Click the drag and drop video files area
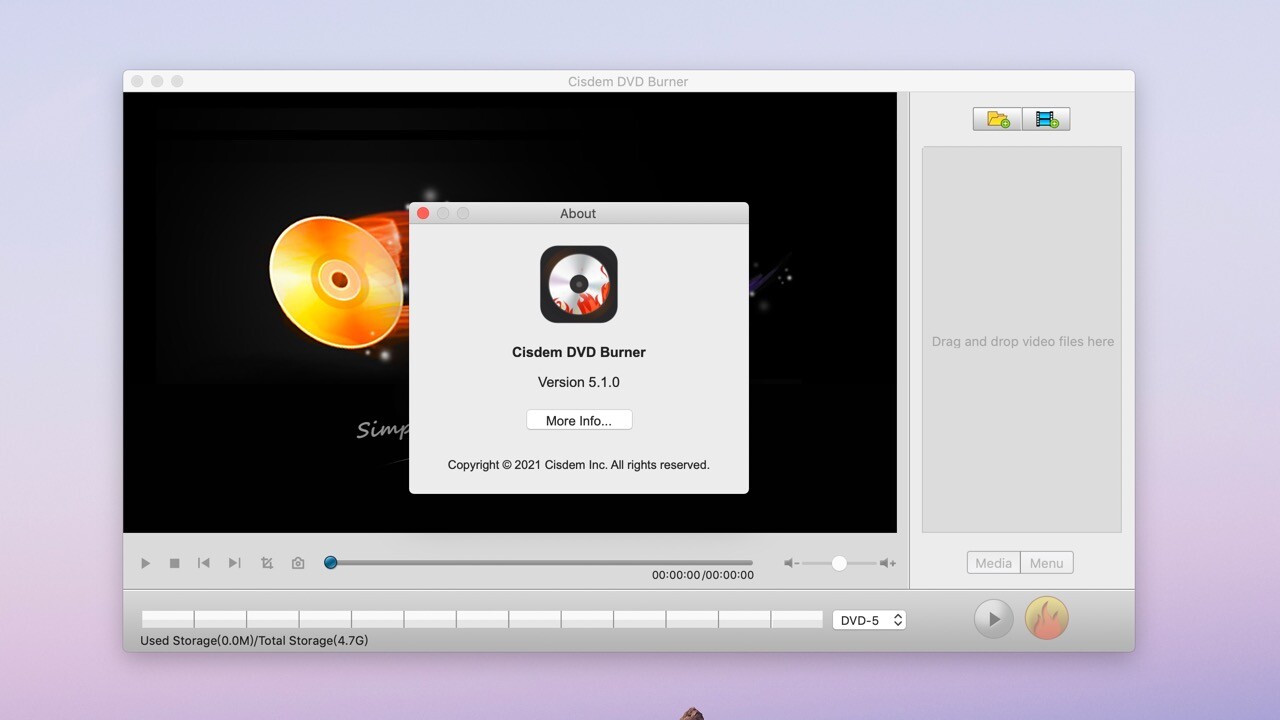This screenshot has height=720, width=1280. click(x=1021, y=341)
